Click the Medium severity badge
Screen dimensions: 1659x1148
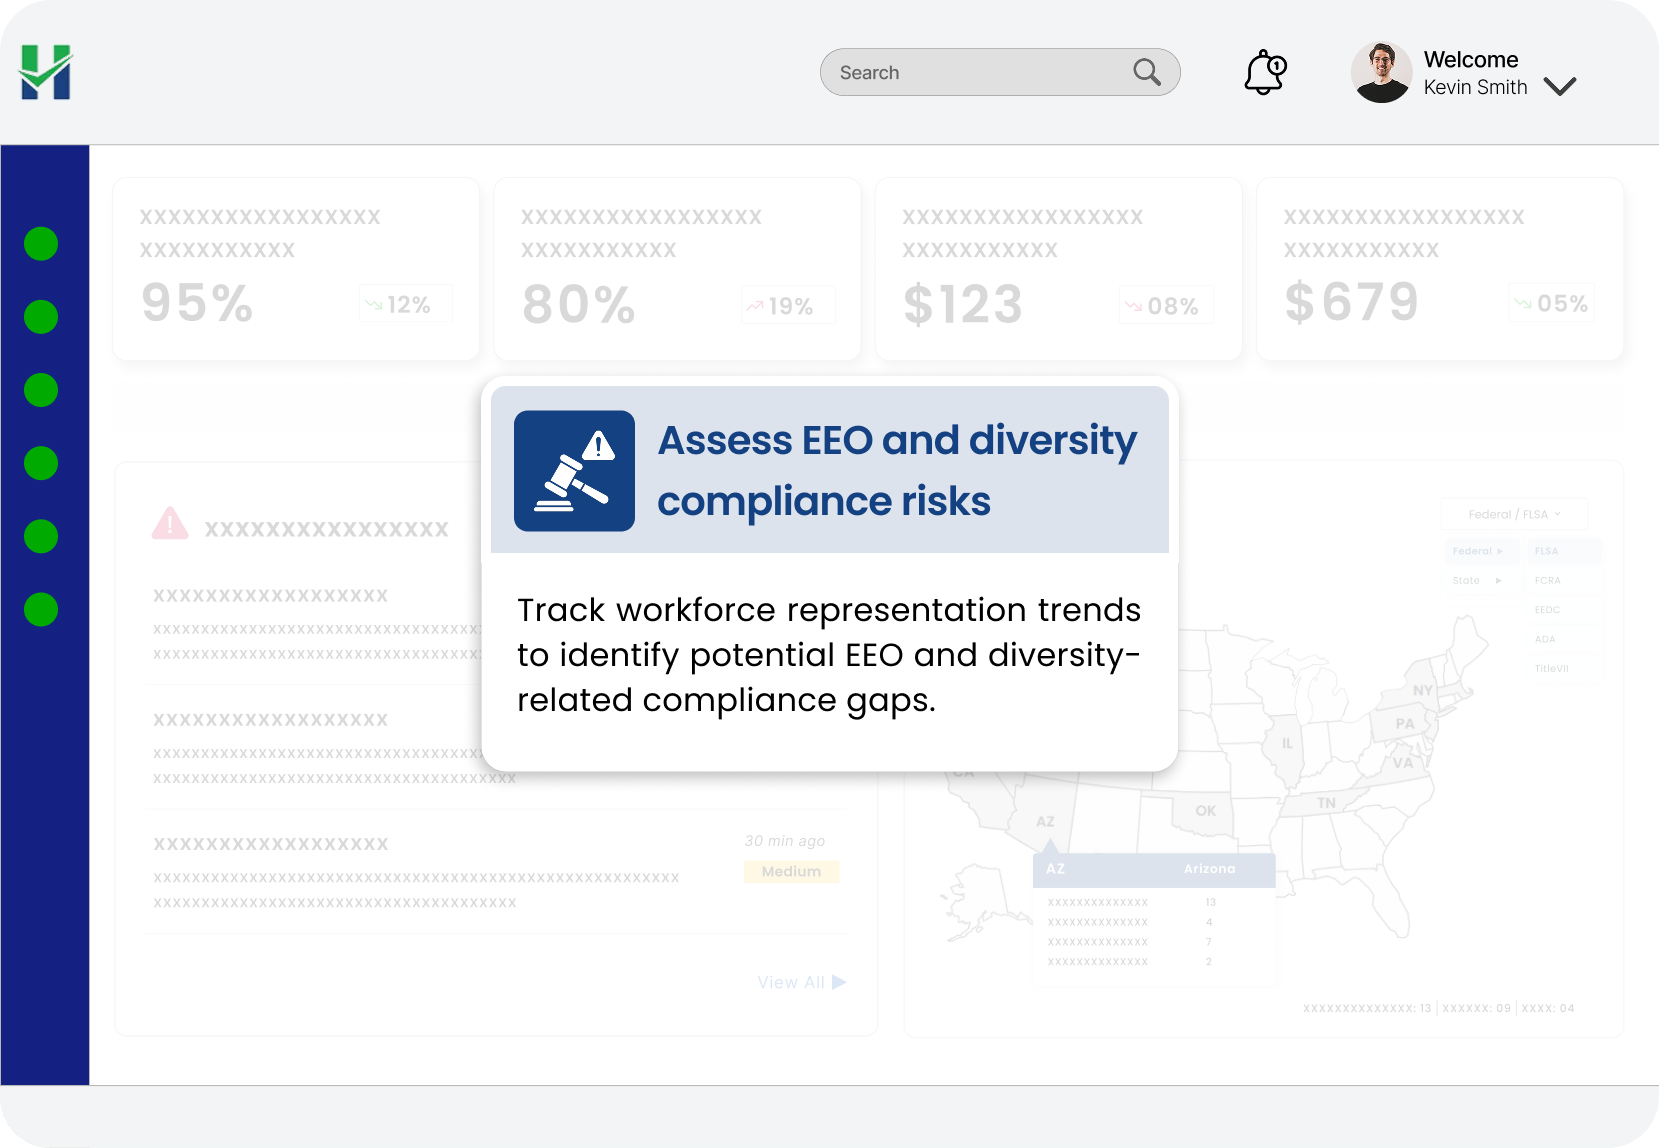[791, 871]
